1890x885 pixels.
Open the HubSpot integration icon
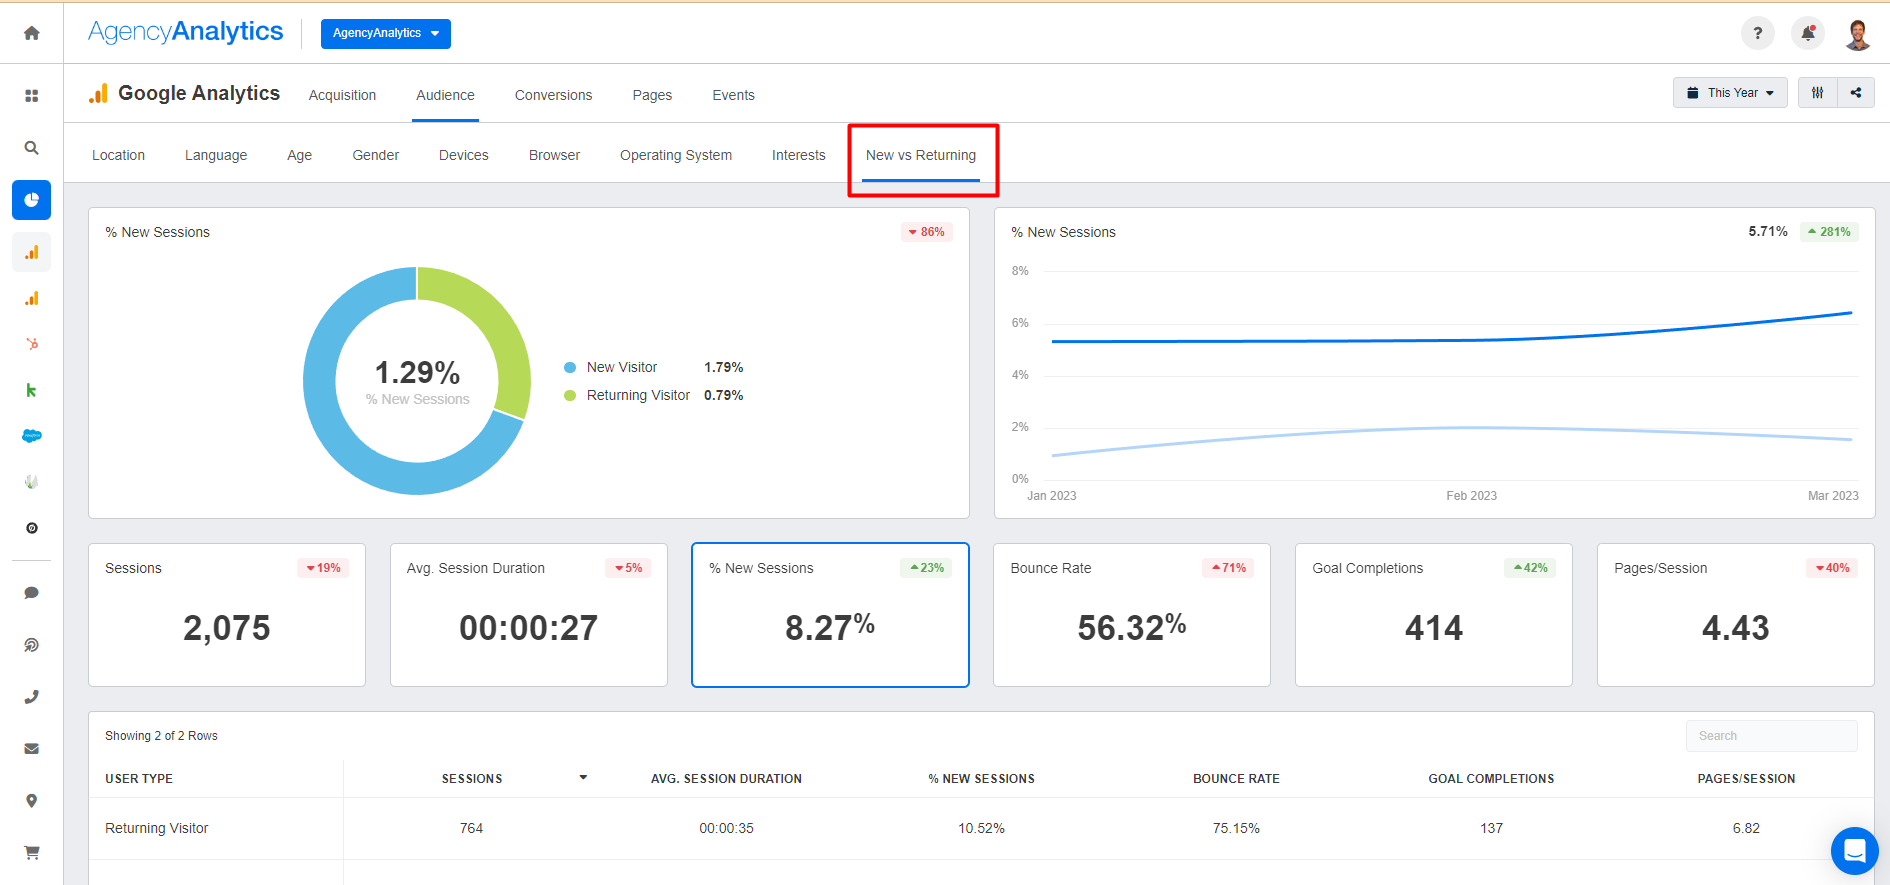(x=32, y=344)
